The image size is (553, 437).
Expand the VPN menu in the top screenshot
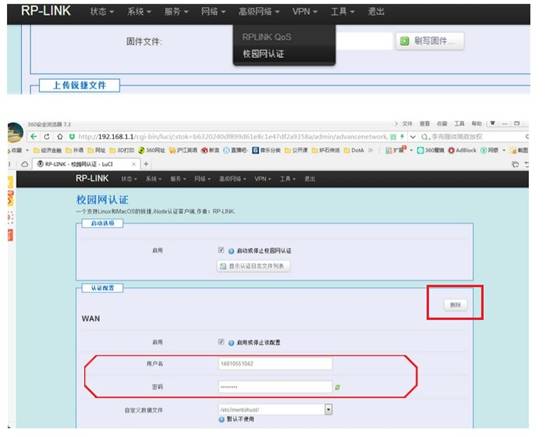pos(305,12)
